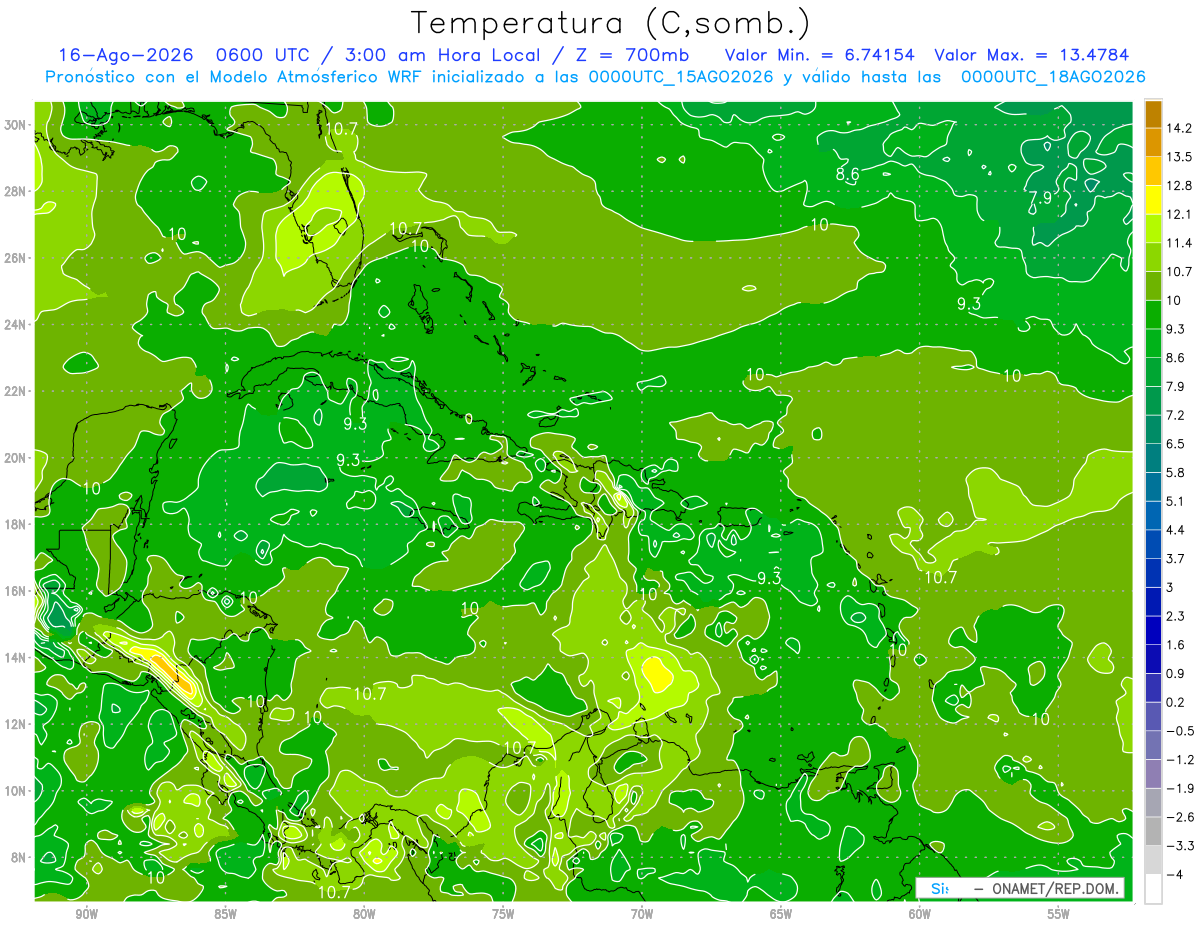Viewport: 1200px width, 927px height.
Task: Click the 20N latitude axis label
Action: pos(17,457)
